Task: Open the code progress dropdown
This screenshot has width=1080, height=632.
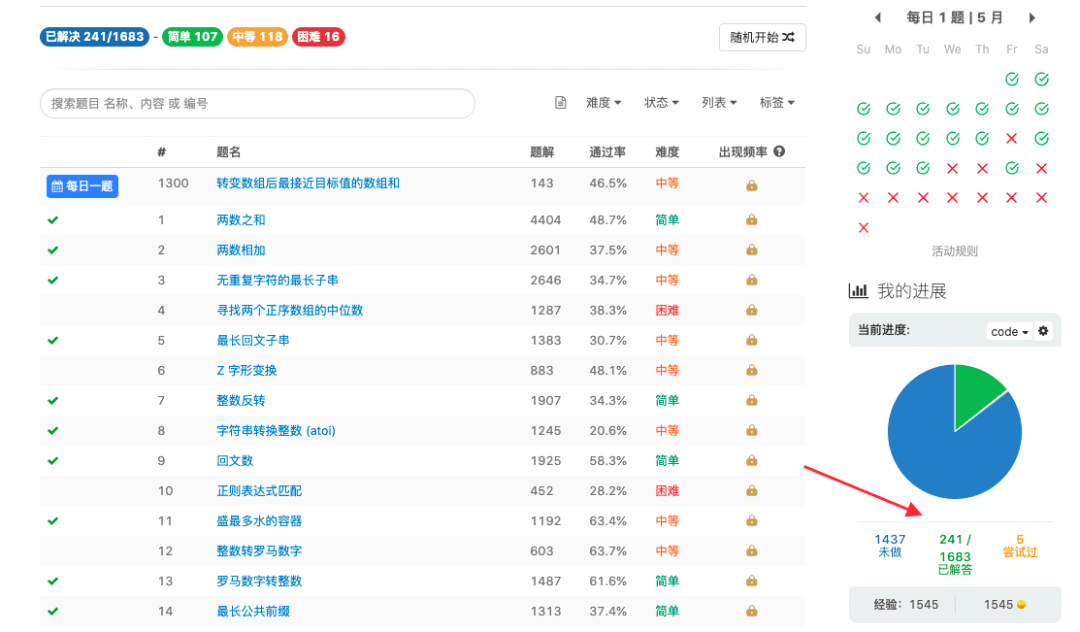Action: [1009, 332]
